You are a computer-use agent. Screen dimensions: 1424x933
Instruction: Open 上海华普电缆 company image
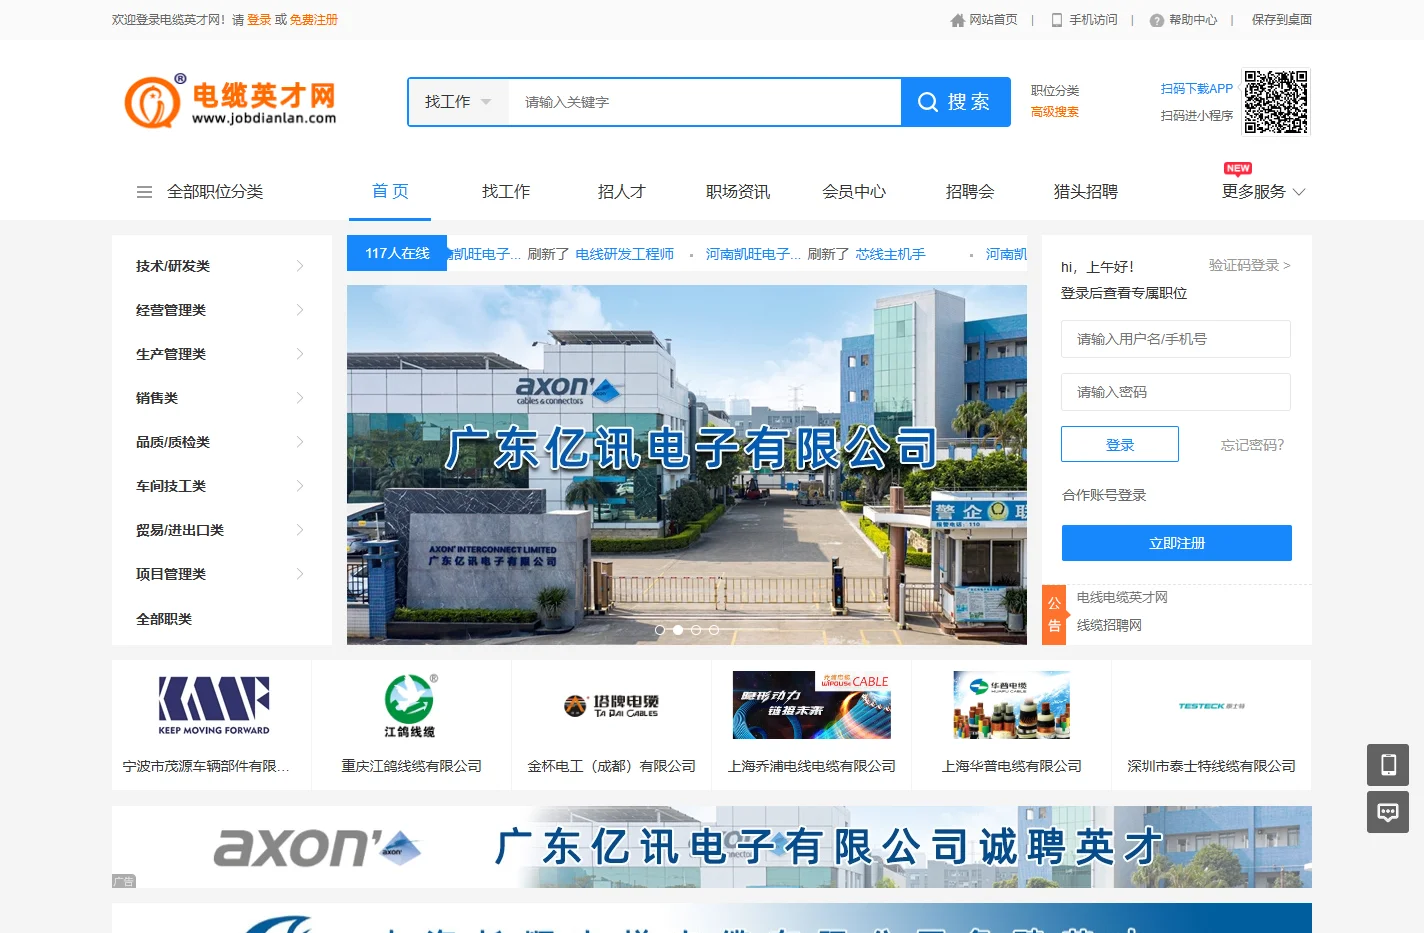(x=1012, y=705)
